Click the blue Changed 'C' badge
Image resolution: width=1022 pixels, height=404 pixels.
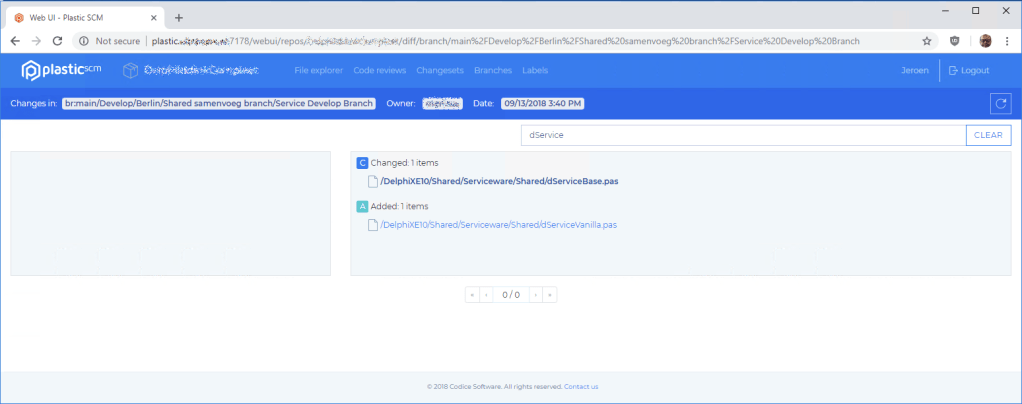(x=362, y=162)
